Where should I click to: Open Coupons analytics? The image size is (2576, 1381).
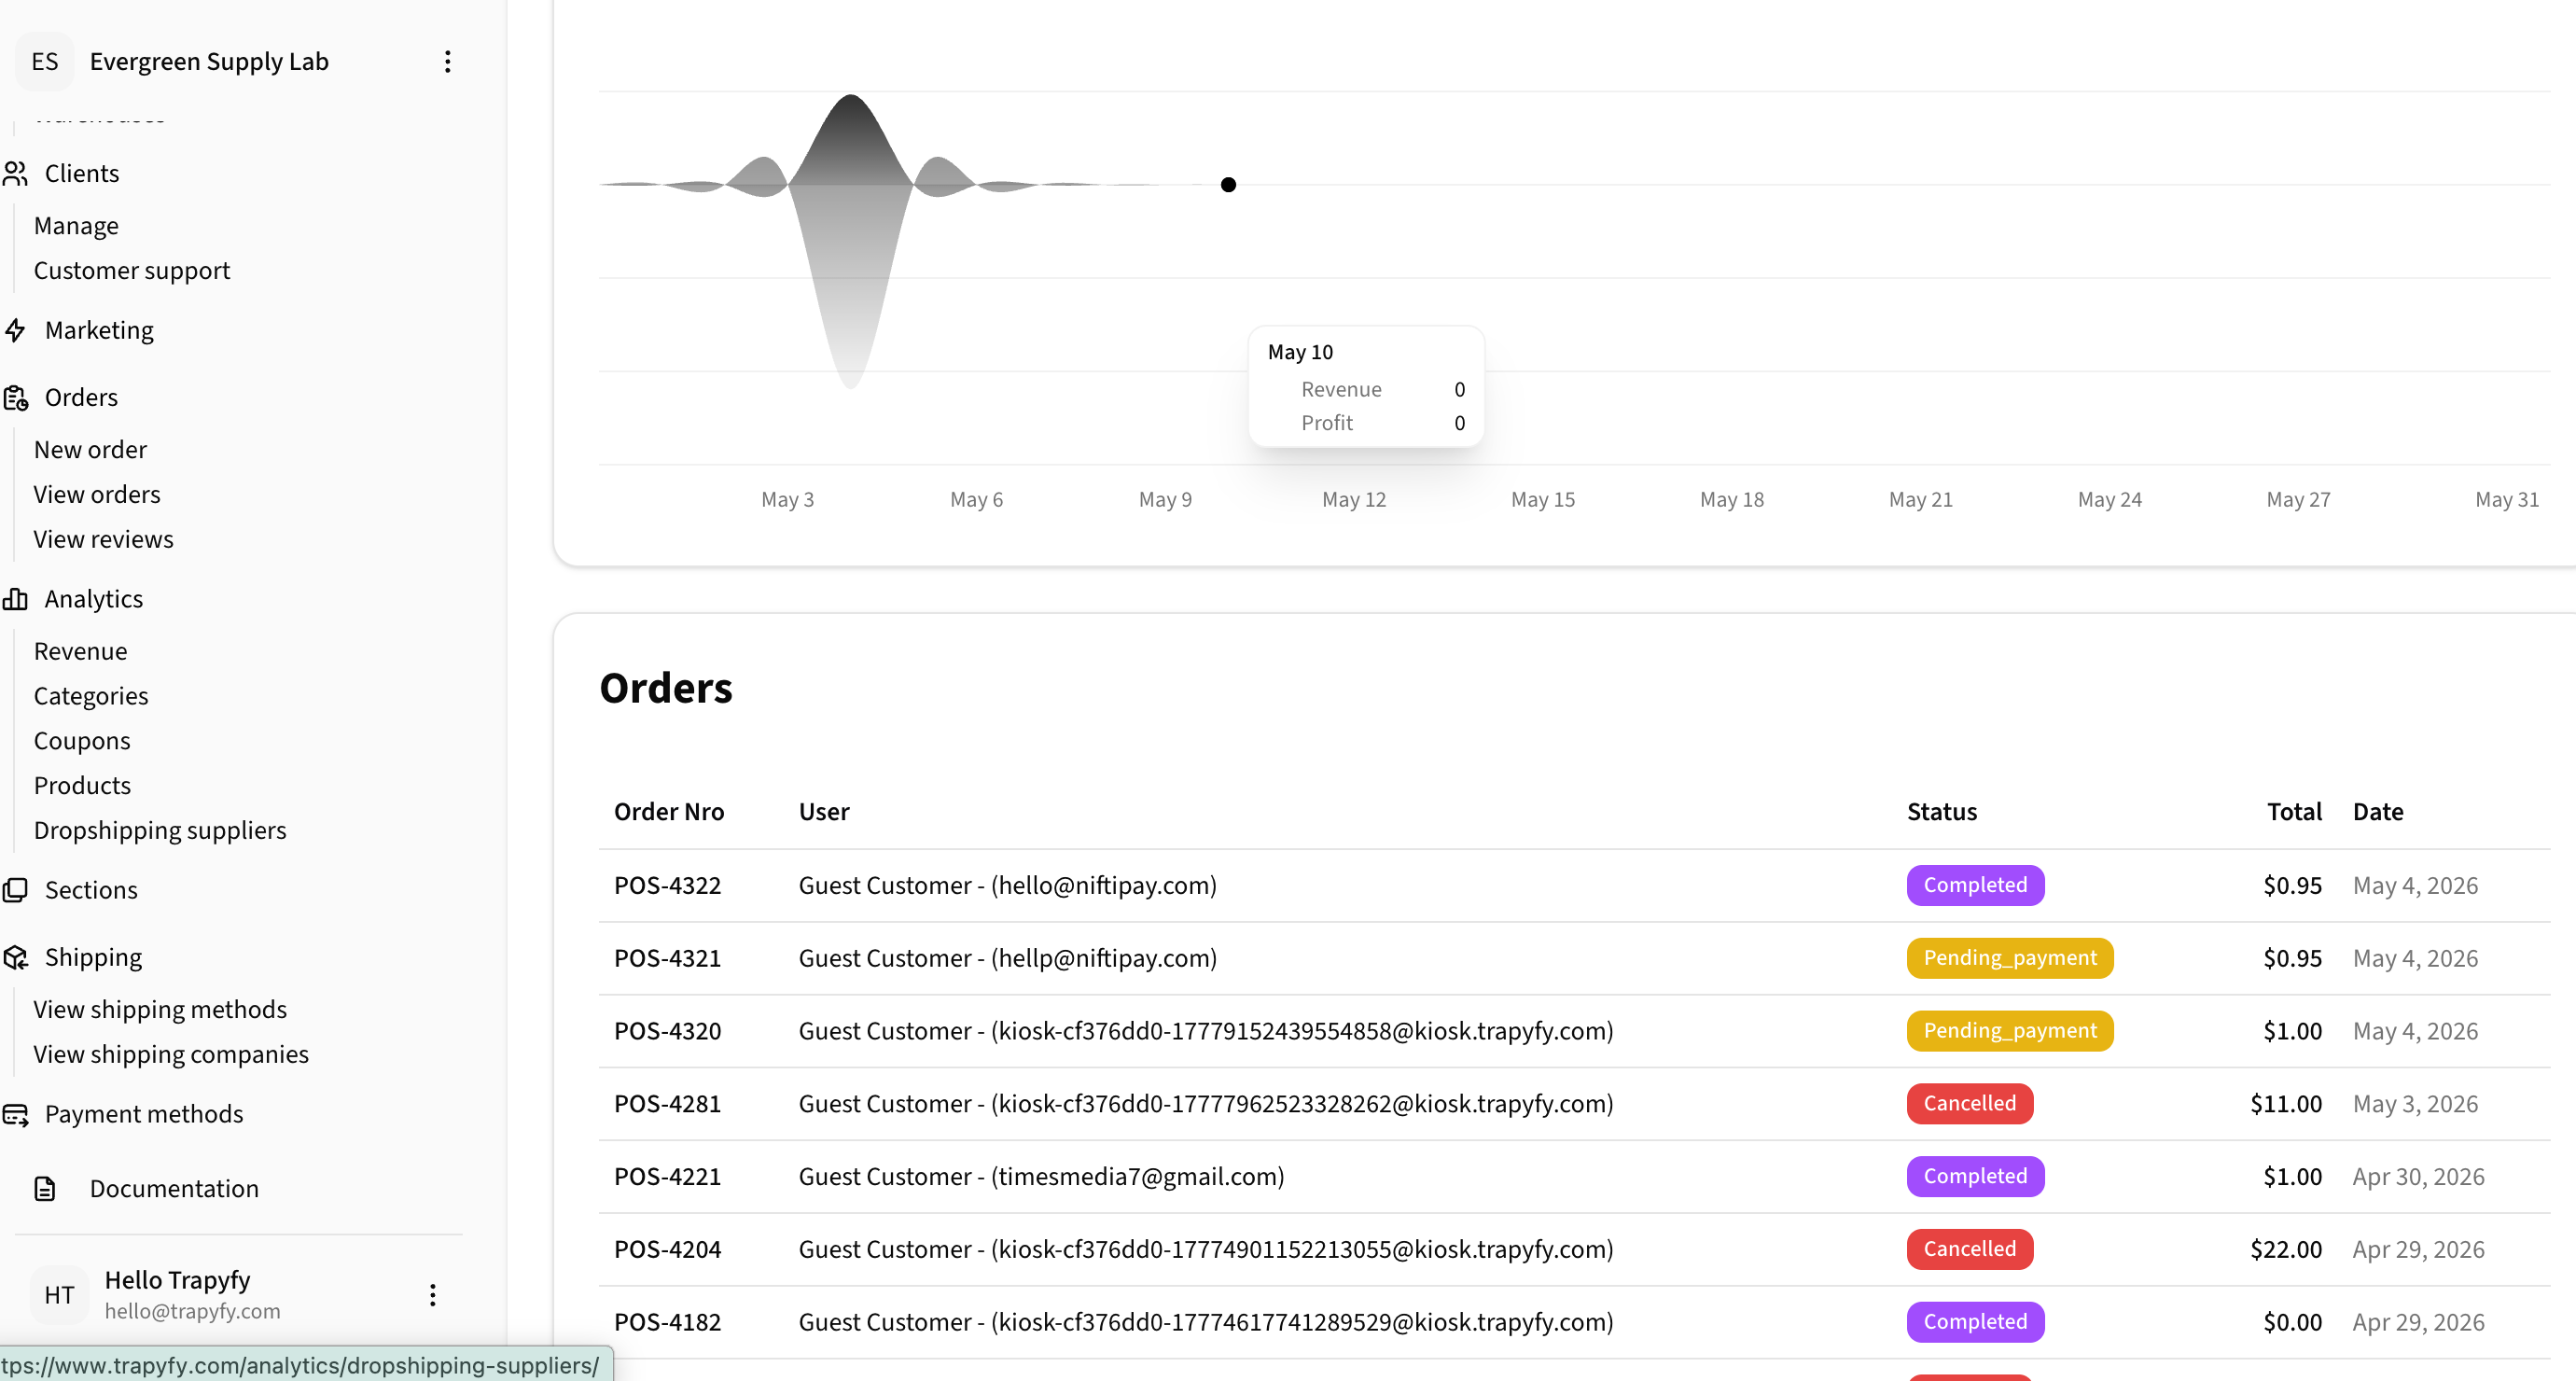click(82, 741)
